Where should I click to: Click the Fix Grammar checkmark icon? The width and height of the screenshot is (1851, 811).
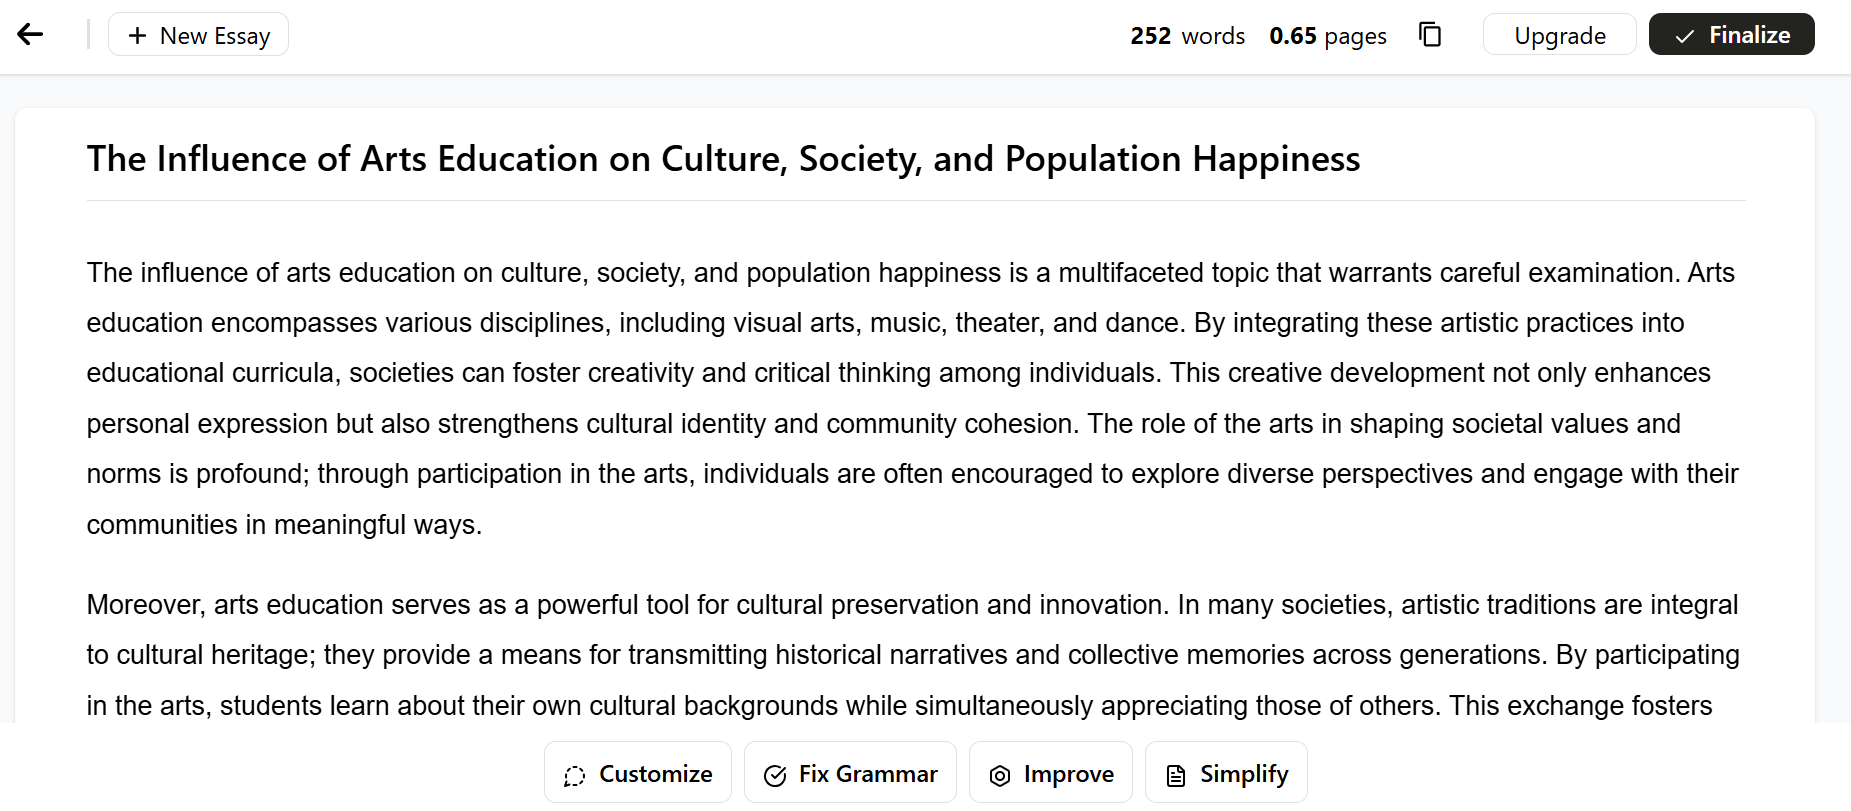[775, 775]
